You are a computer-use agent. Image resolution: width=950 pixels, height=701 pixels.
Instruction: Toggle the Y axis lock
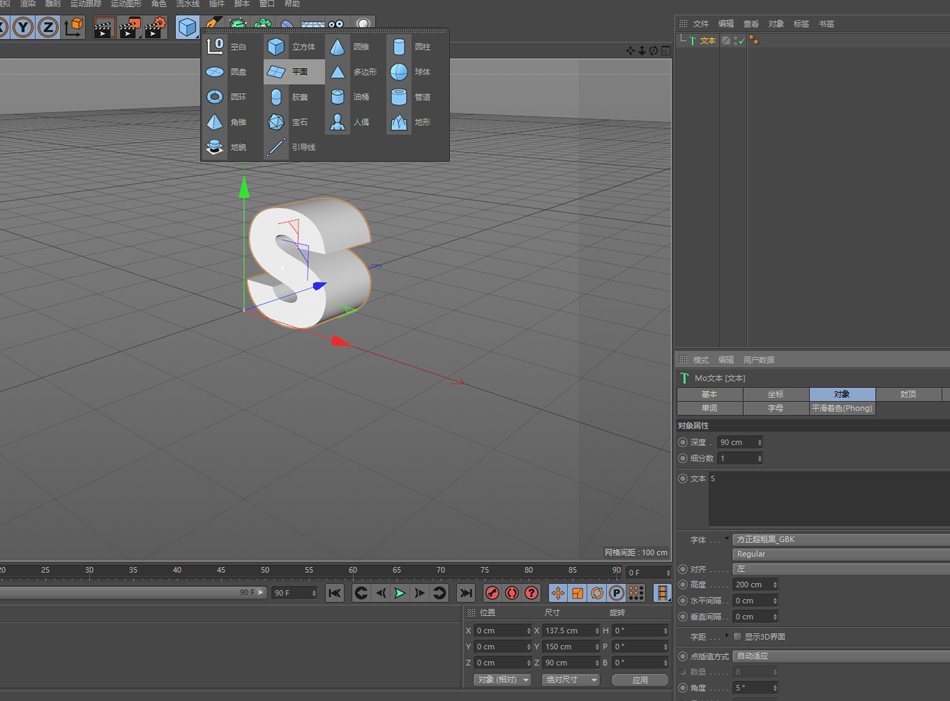click(x=23, y=27)
